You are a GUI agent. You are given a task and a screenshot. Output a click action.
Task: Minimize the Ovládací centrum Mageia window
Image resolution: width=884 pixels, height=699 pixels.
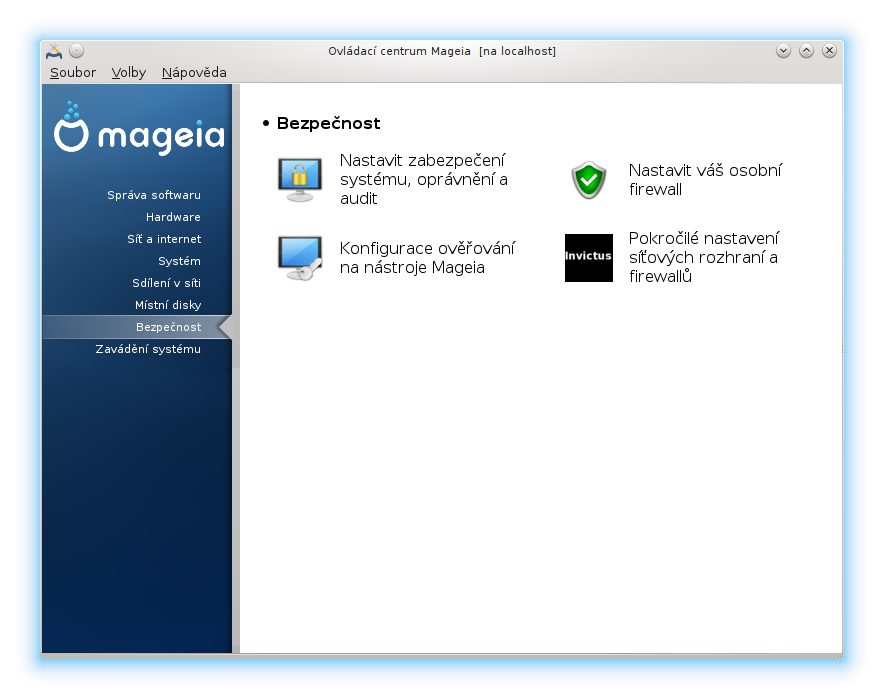pyautogui.click(x=783, y=51)
